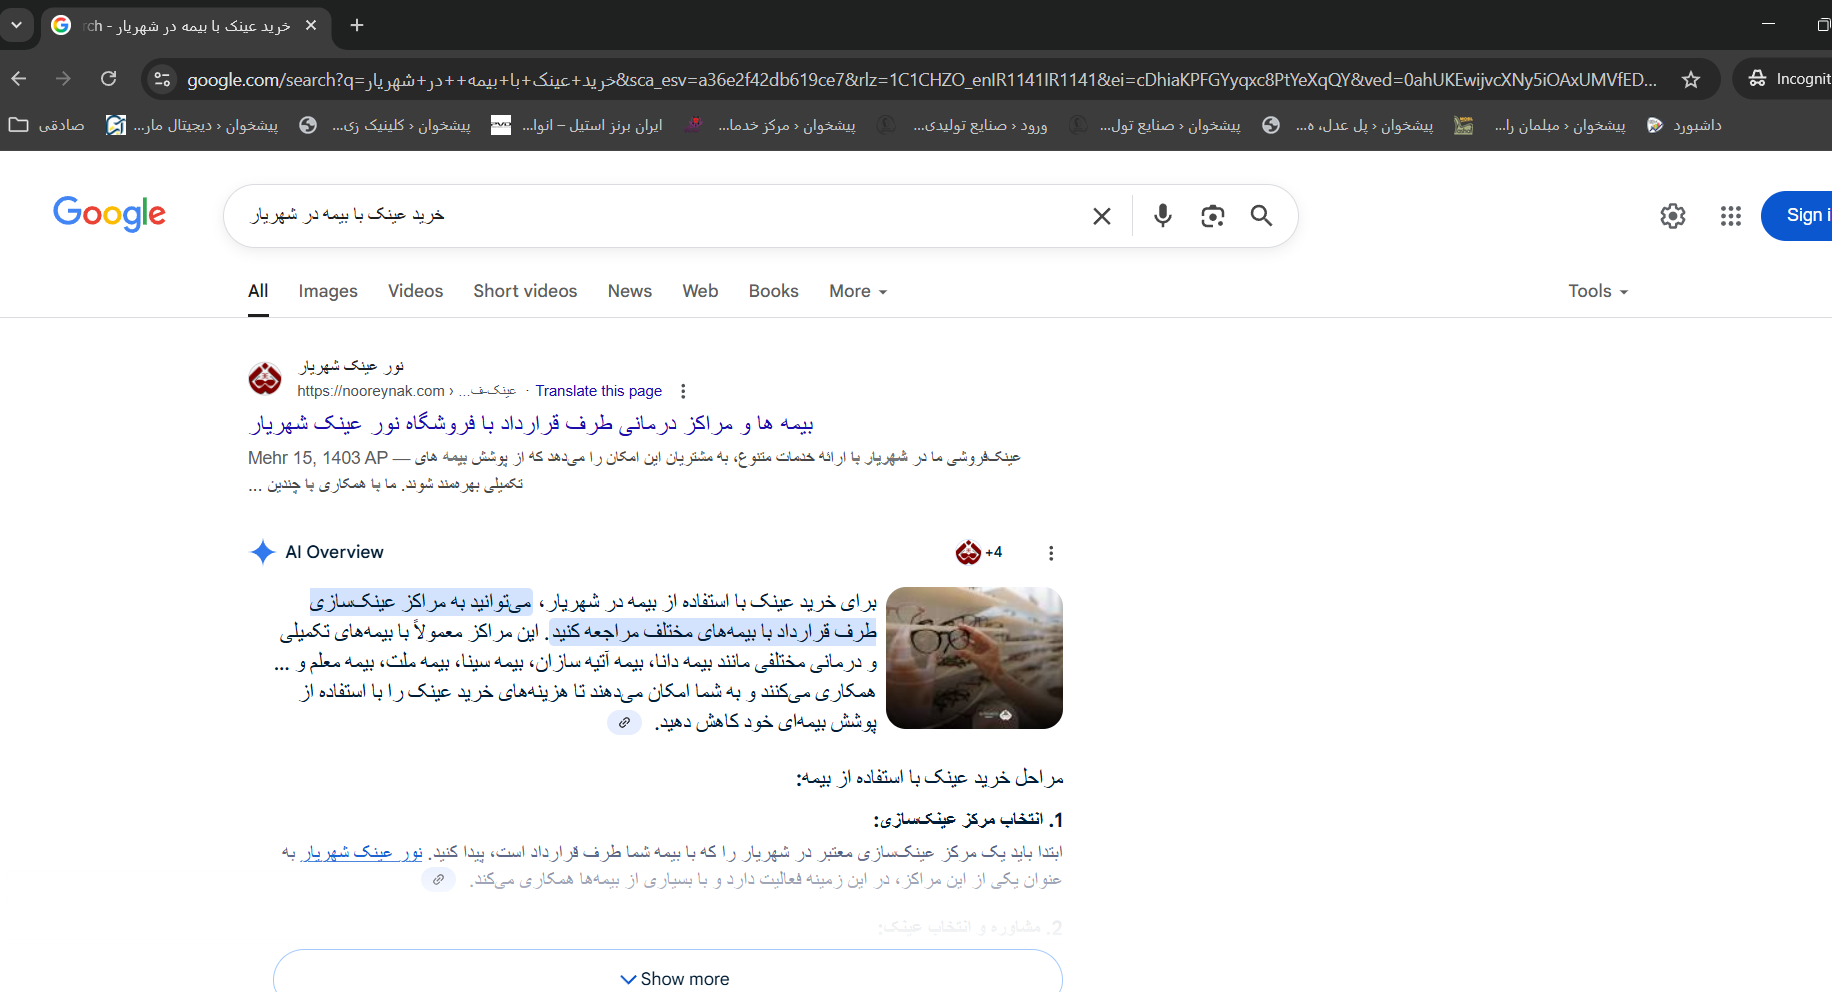Click the browser Back arrow

pos(19,79)
